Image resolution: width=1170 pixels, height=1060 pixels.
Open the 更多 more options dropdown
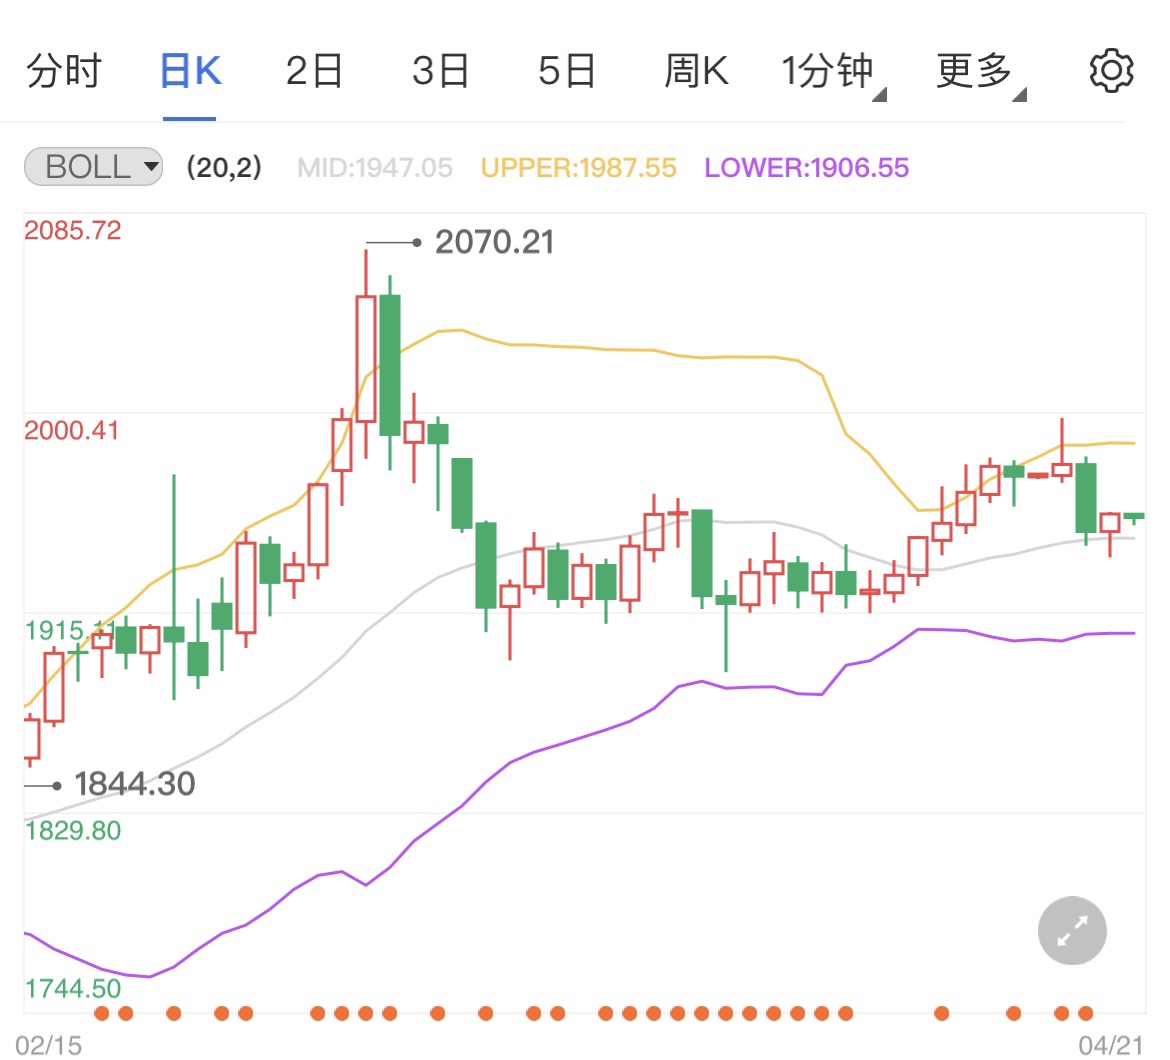[978, 72]
